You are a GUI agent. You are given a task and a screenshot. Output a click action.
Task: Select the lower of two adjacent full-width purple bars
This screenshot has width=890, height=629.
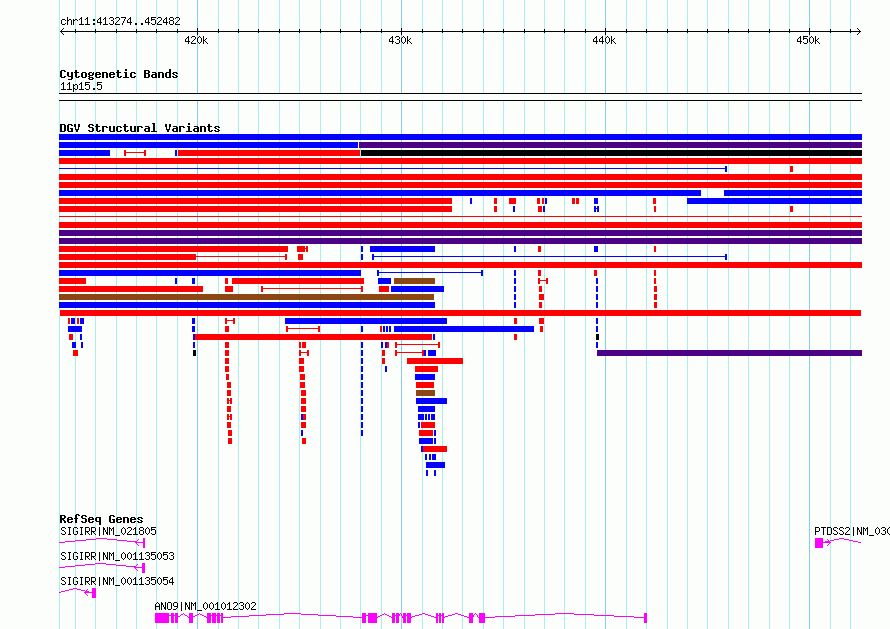coord(460,241)
